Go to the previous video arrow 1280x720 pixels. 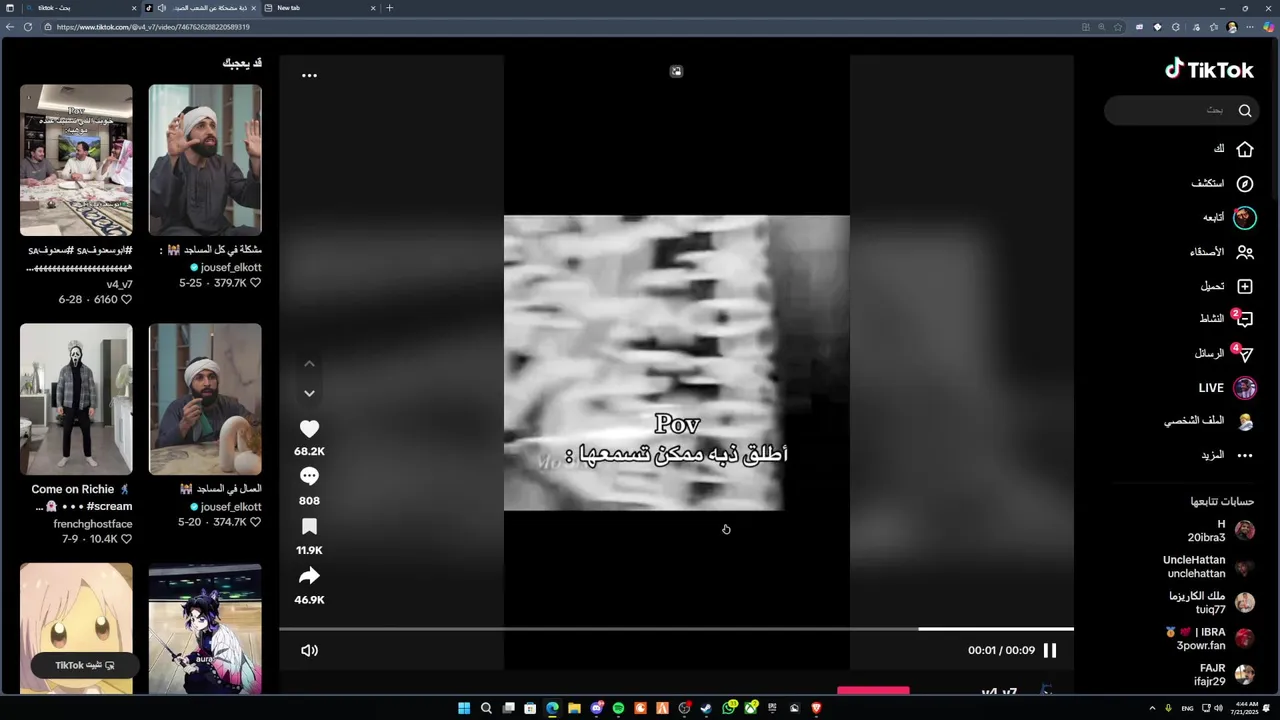click(309, 363)
